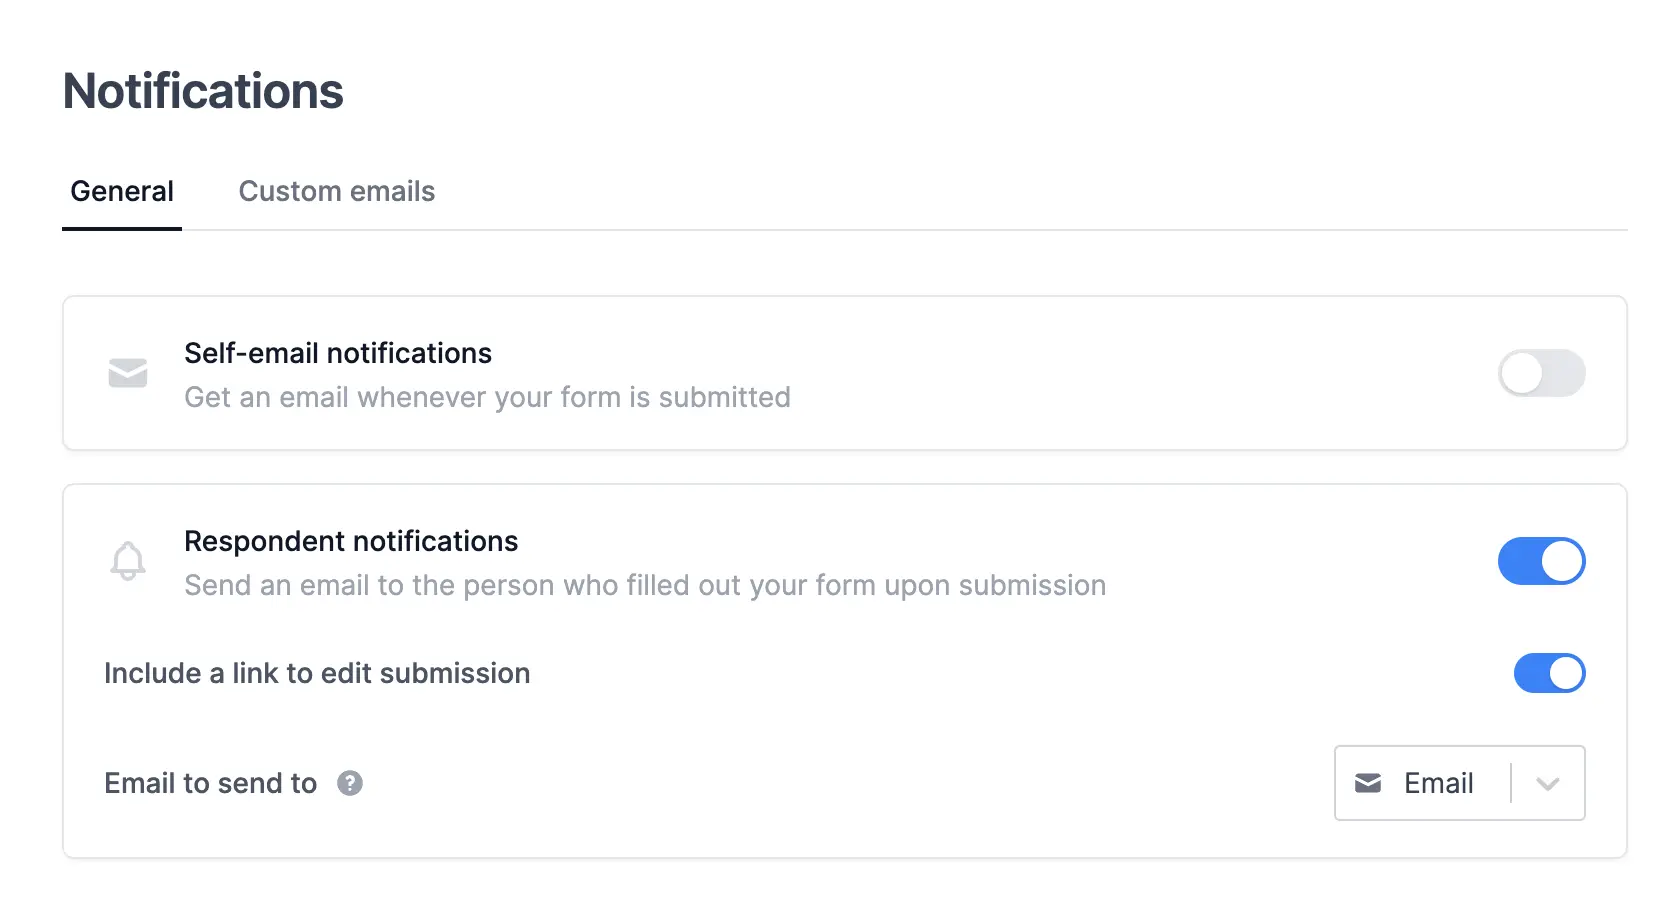Click 'Send an email to the person' description
The image size is (1680, 924).
click(x=645, y=585)
